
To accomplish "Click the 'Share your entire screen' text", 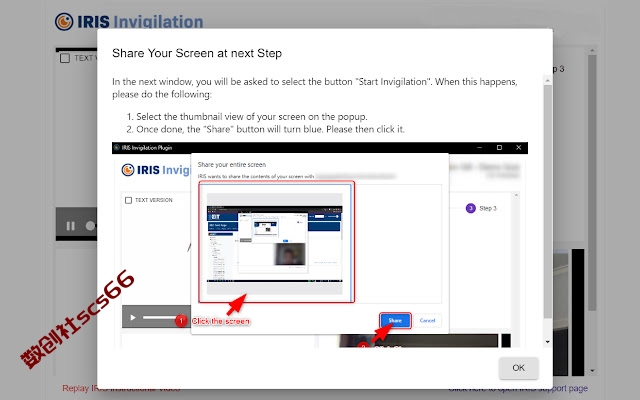I will pos(231,164).
